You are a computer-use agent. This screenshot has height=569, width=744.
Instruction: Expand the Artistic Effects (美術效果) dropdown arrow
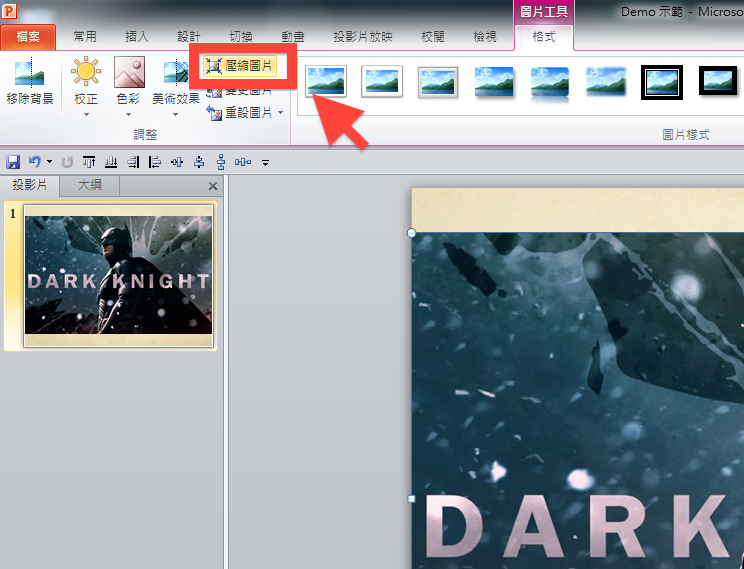click(175, 114)
